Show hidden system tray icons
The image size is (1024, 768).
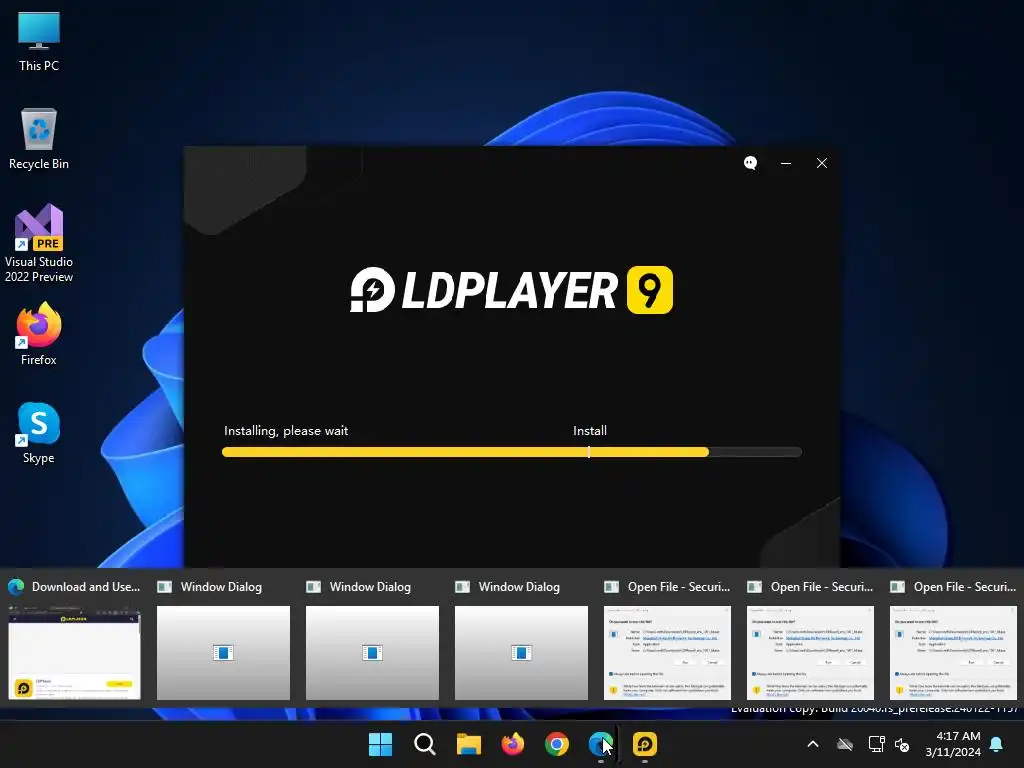[x=812, y=744]
